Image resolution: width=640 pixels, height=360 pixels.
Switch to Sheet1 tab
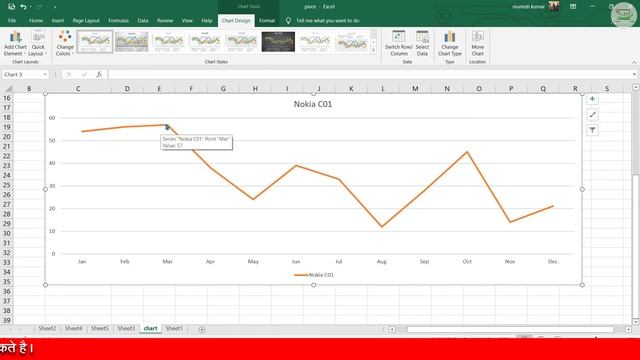[x=174, y=328]
